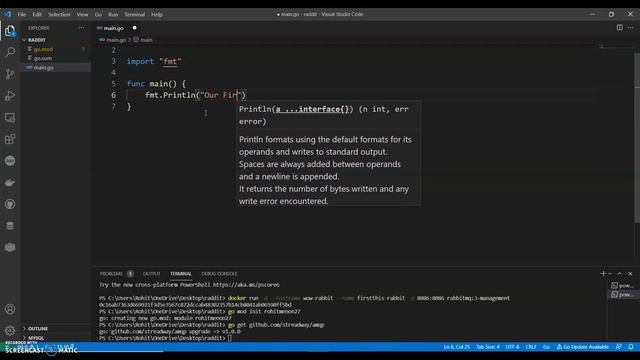
Task: Click Go language mode in status bar
Action: (546, 347)
